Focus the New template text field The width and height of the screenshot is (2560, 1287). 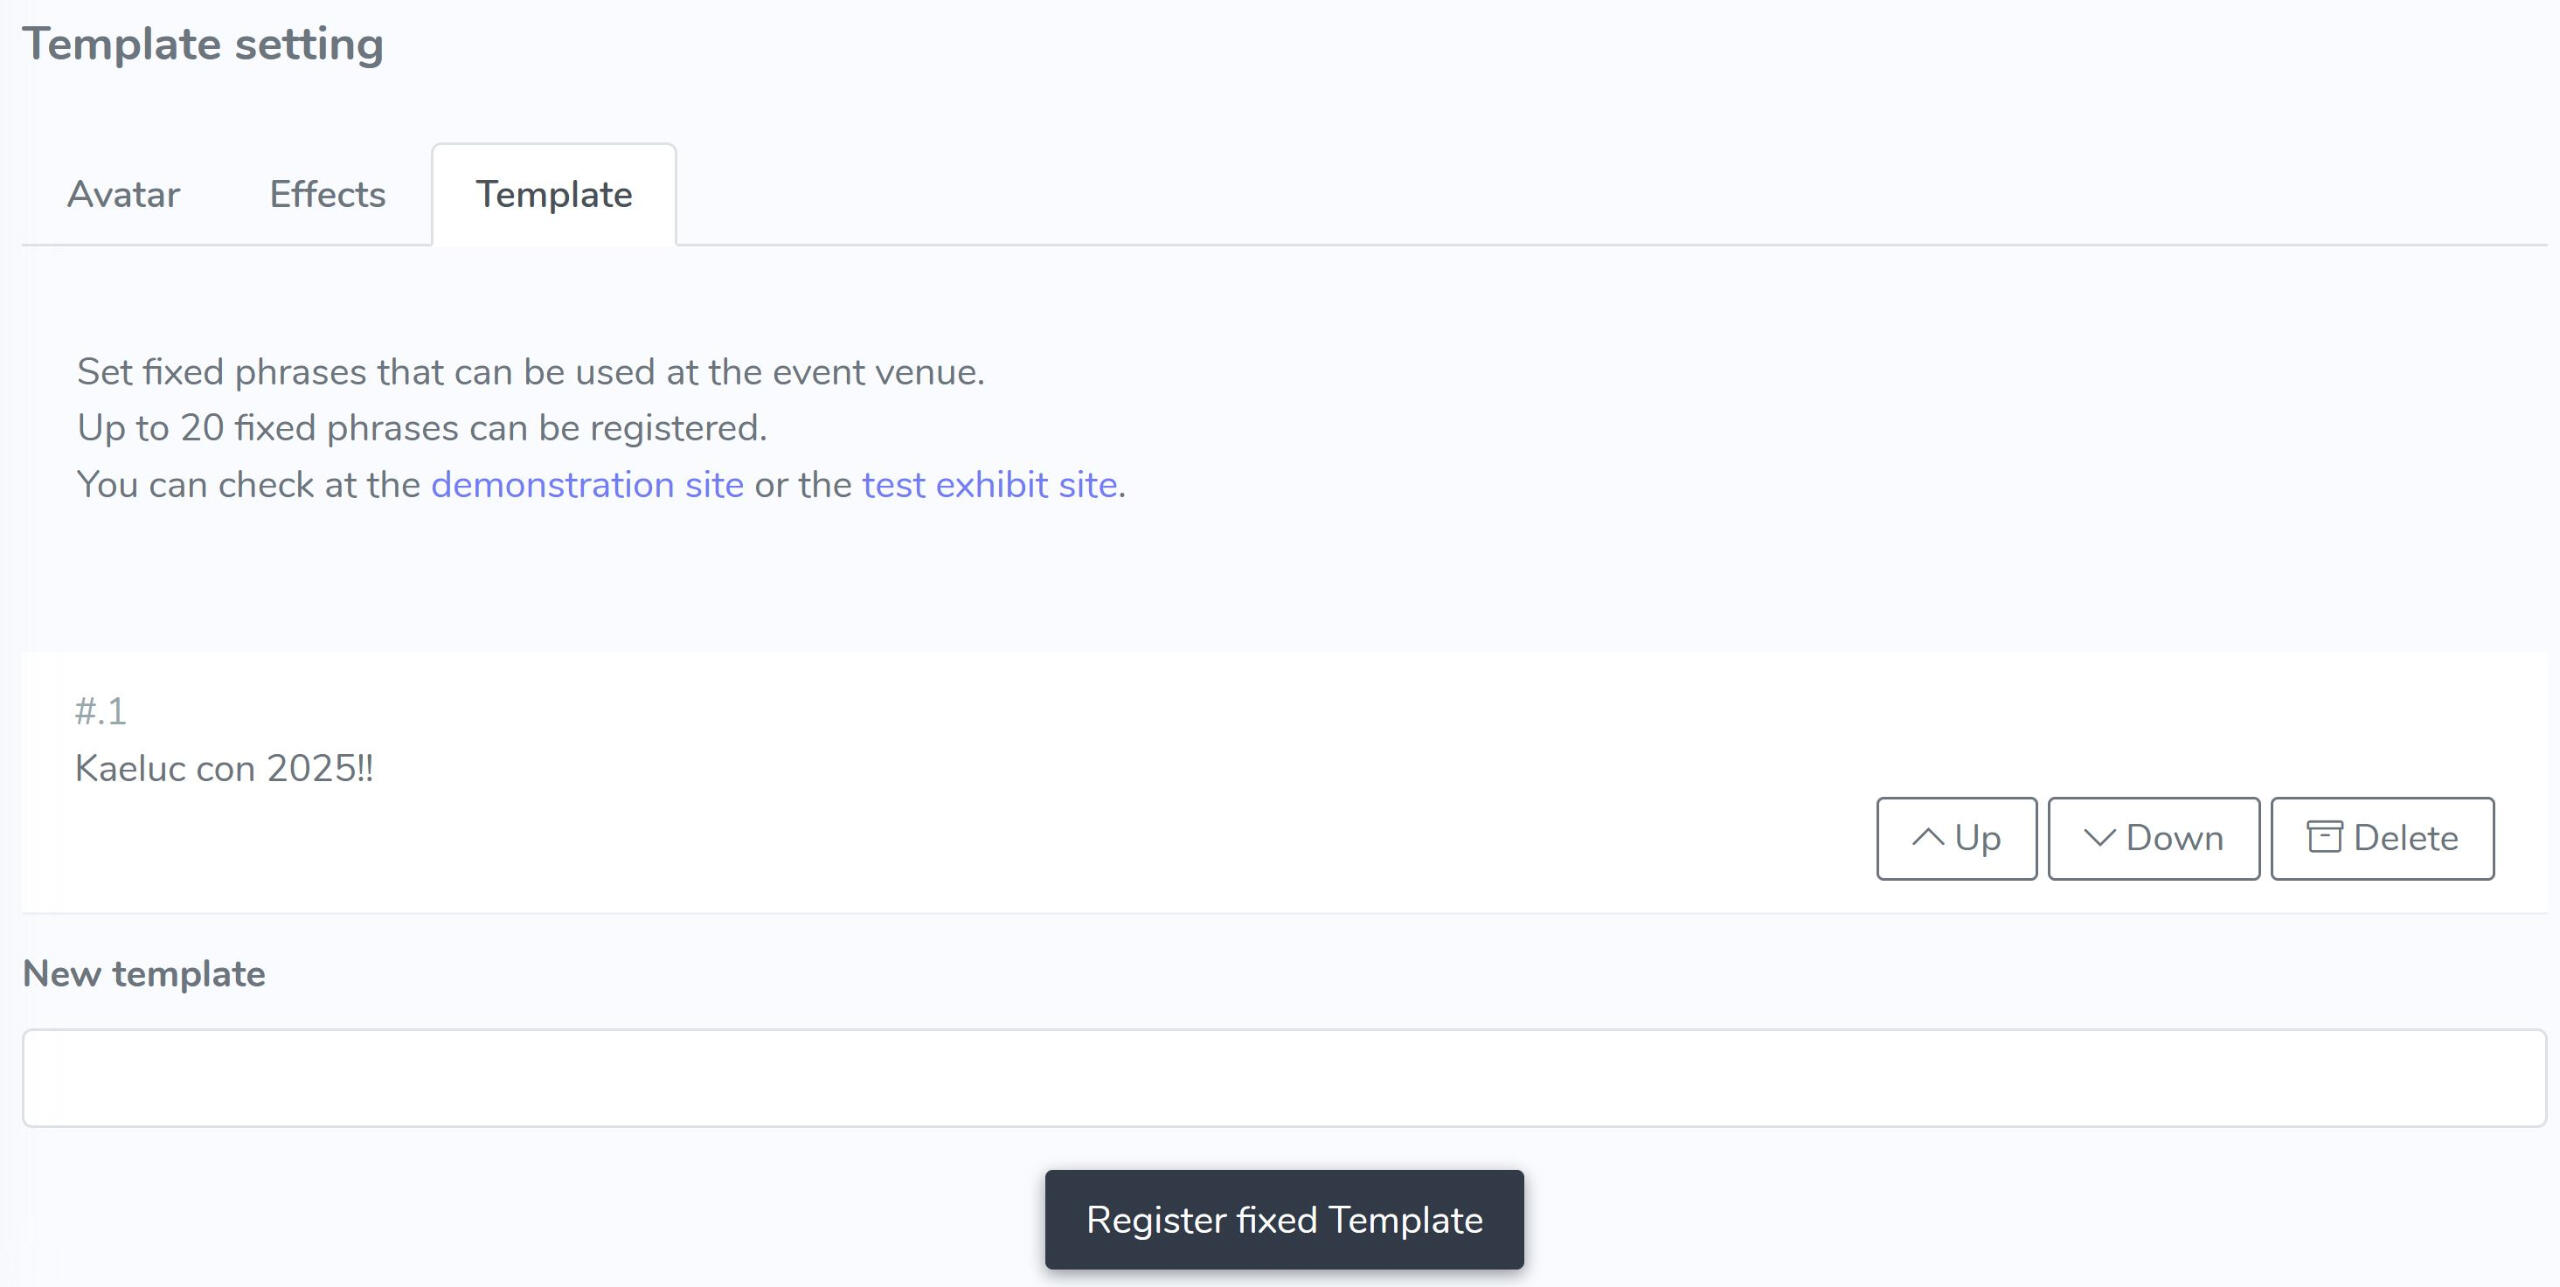[x=1284, y=1078]
